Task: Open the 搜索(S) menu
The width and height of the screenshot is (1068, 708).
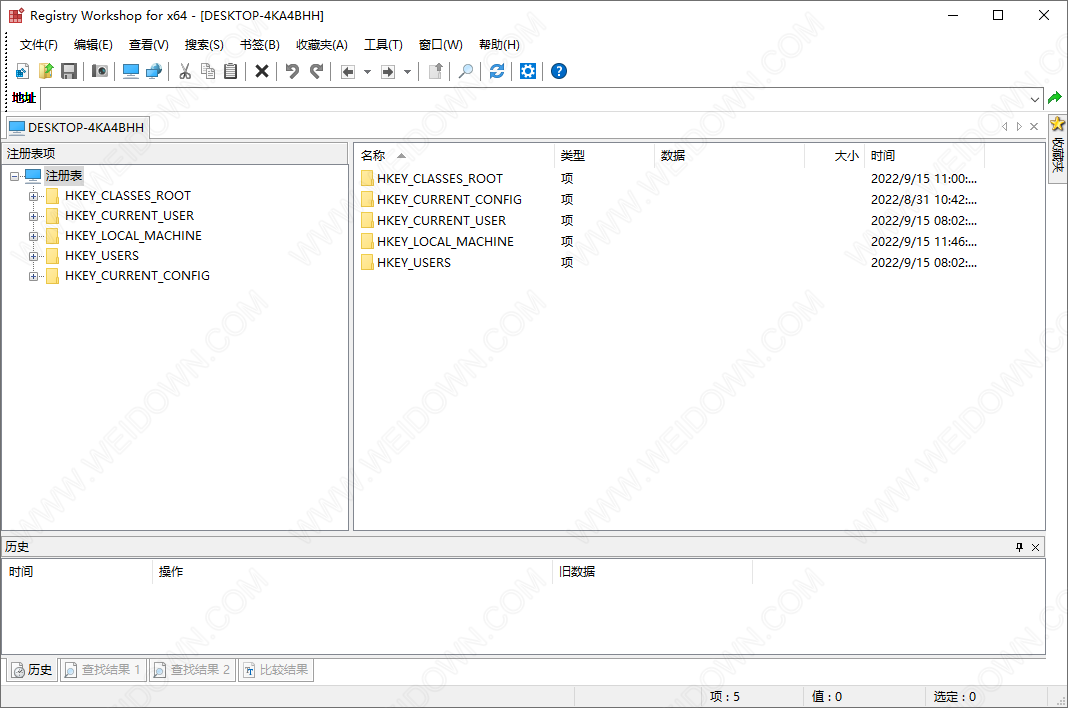Action: (x=204, y=45)
